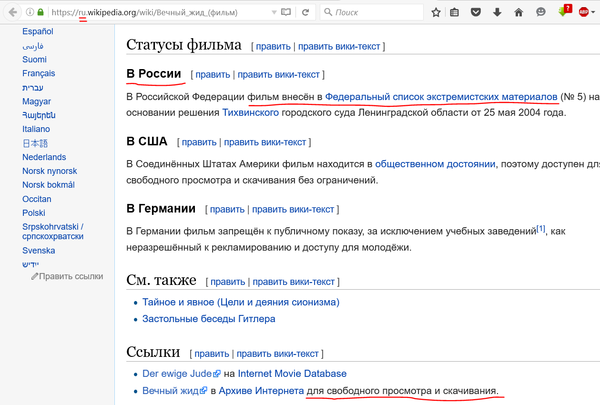
Task: Open the Svenska language link
Action: coord(39,250)
